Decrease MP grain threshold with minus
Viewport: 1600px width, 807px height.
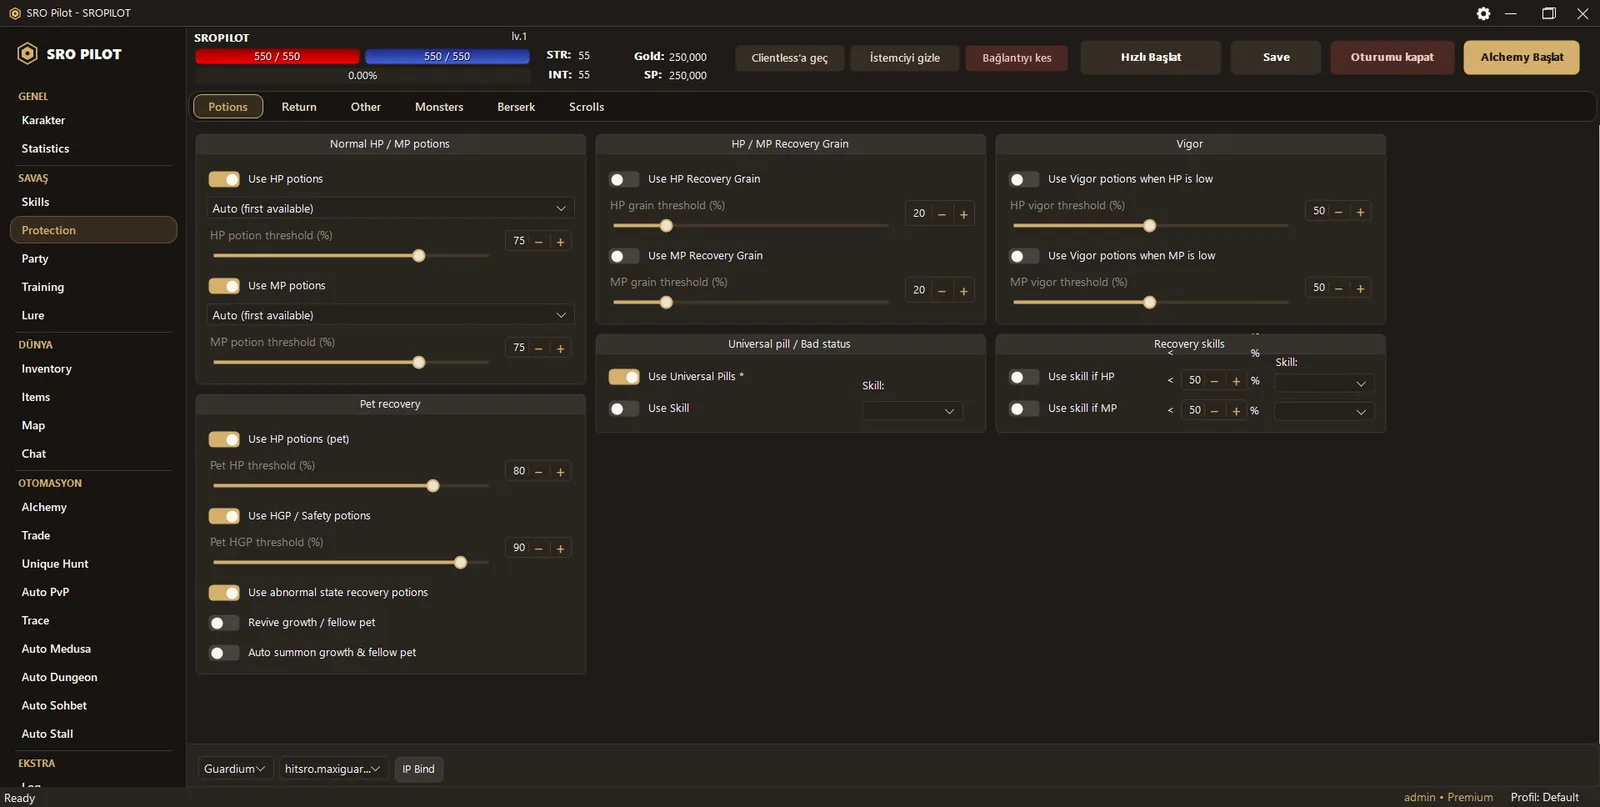coord(941,291)
